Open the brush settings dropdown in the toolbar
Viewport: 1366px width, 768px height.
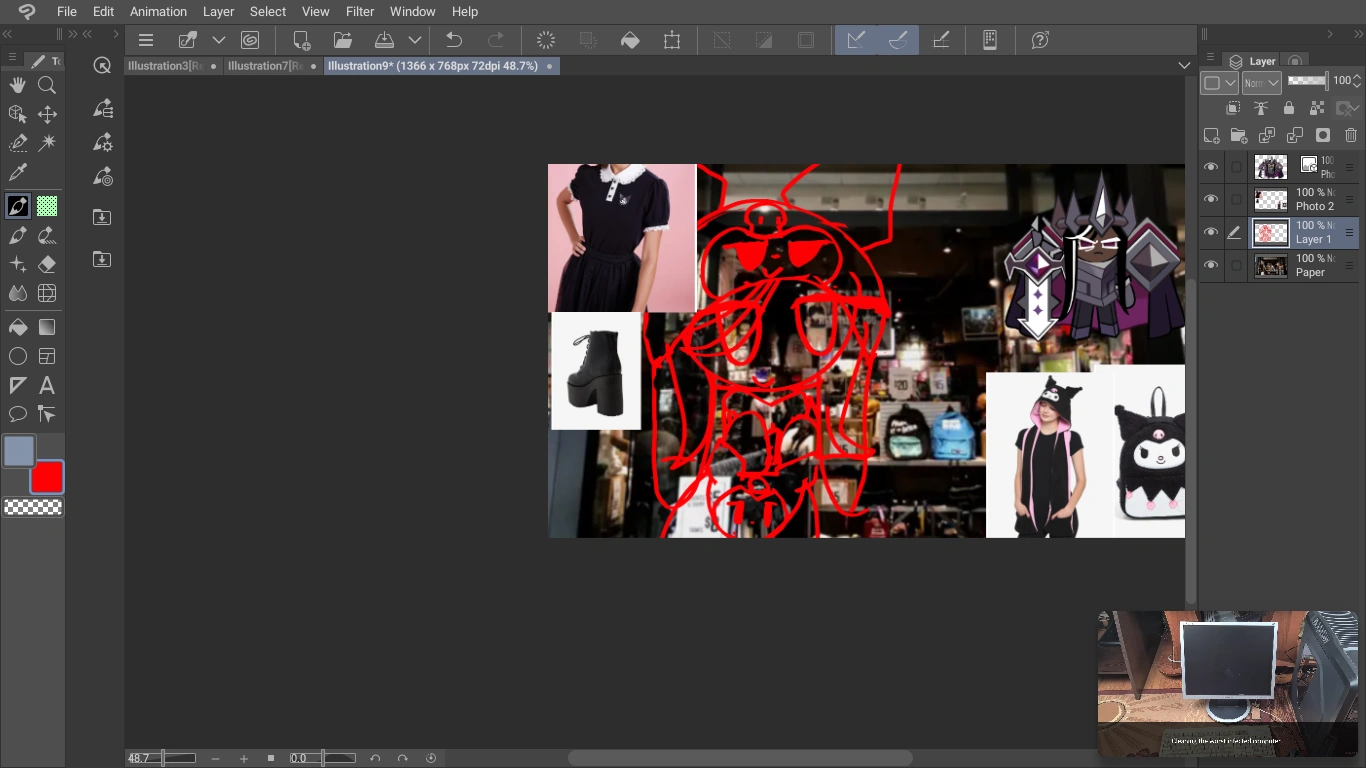[219, 40]
